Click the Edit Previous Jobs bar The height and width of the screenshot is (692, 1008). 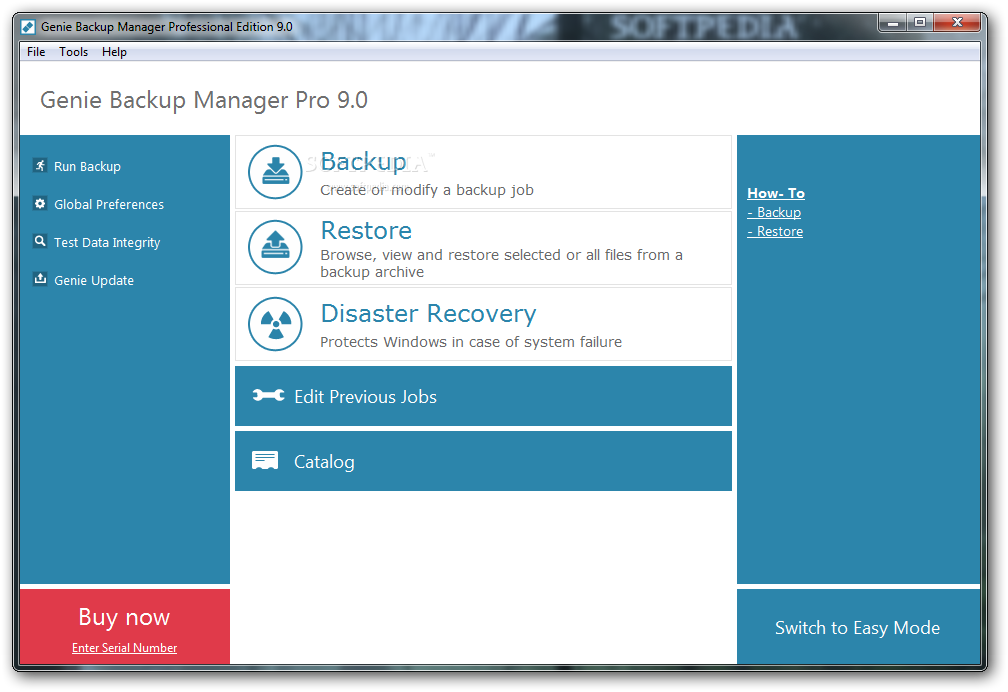point(483,396)
